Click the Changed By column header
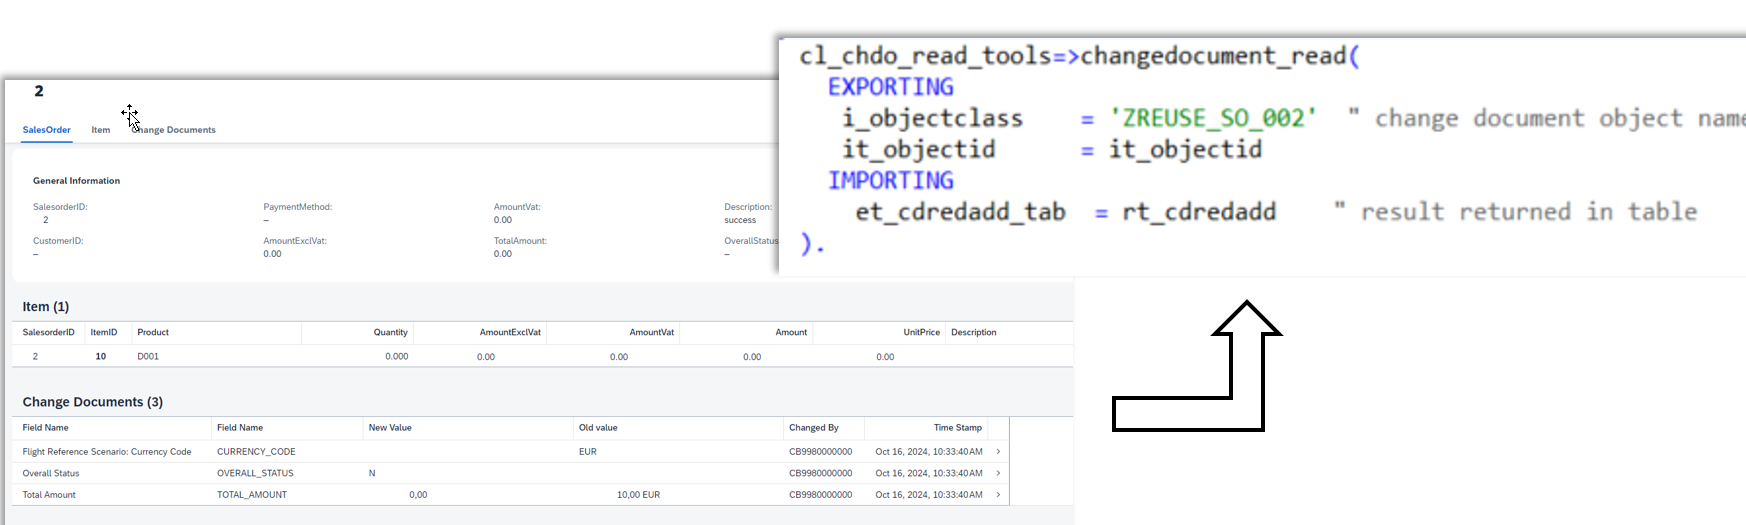 coord(814,428)
